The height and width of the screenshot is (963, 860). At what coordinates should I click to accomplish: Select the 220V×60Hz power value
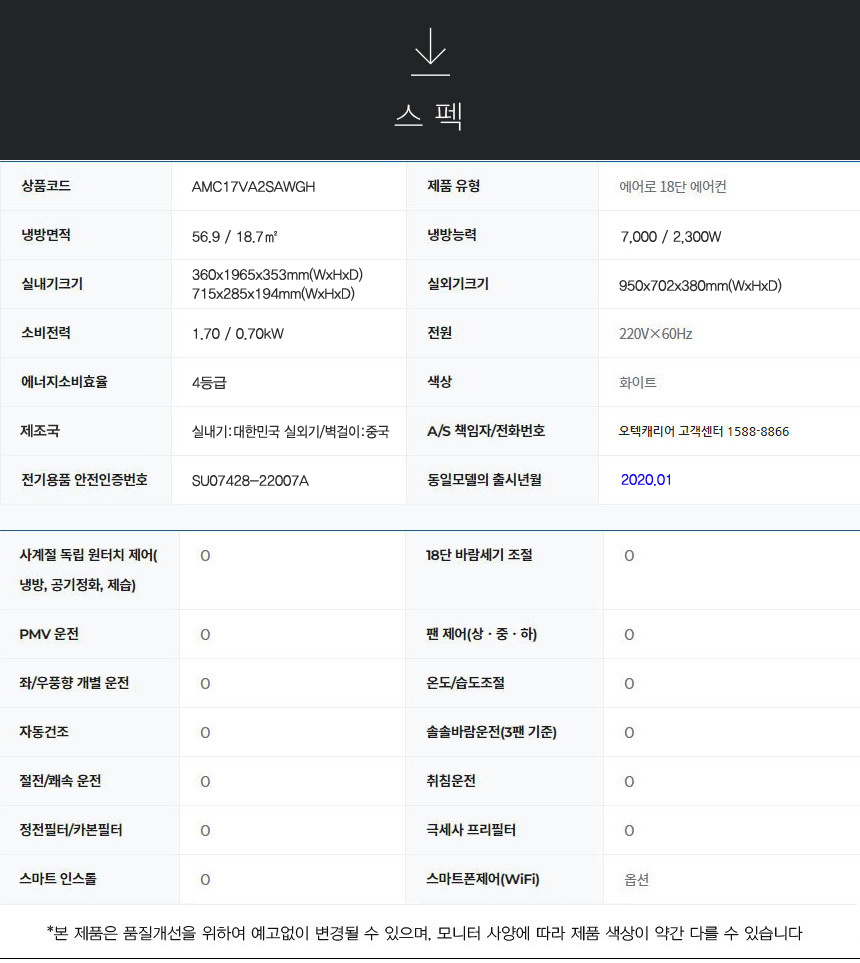click(x=655, y=334)
